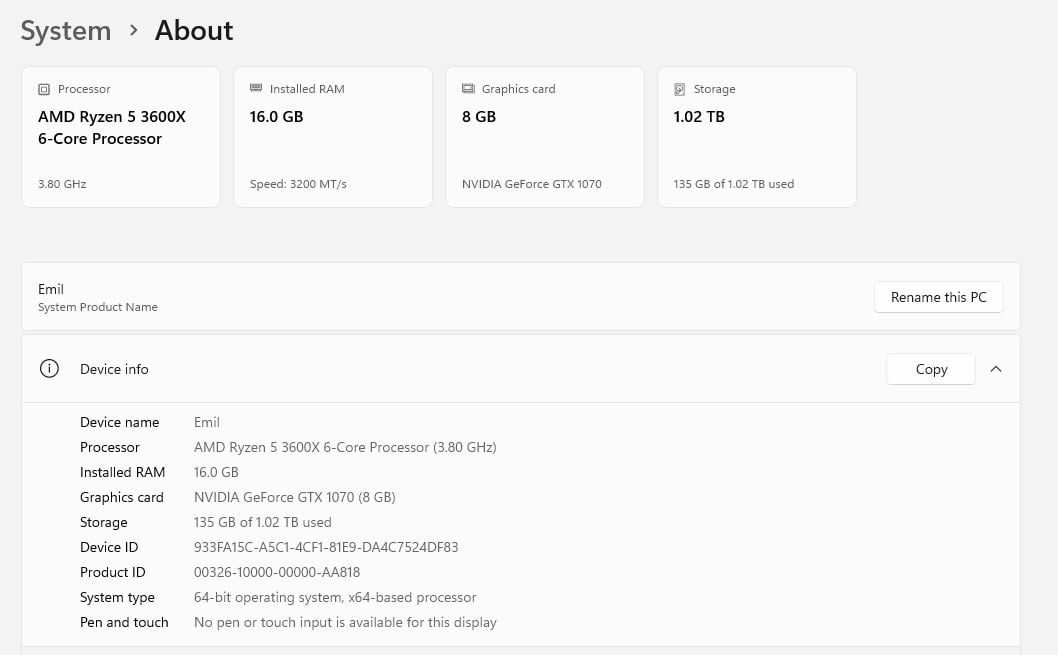
Task: Click Rename this PC button
Action: (x=939, y=297)
